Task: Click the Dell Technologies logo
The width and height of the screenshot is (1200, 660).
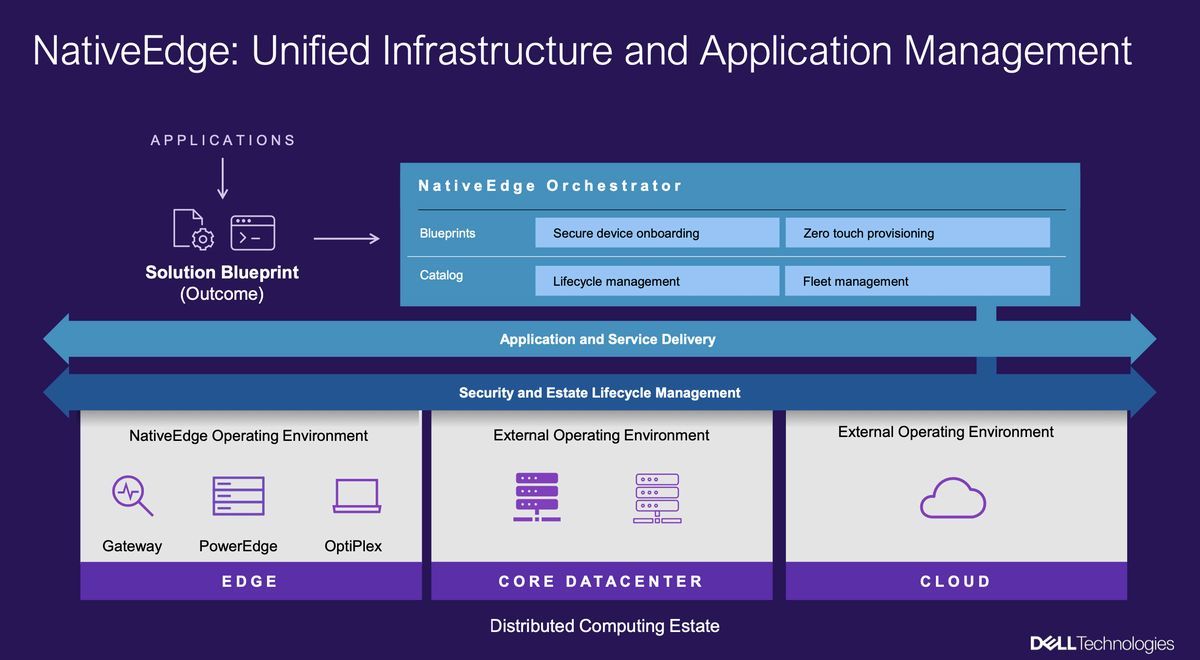Action: [x=1102, y=643]
